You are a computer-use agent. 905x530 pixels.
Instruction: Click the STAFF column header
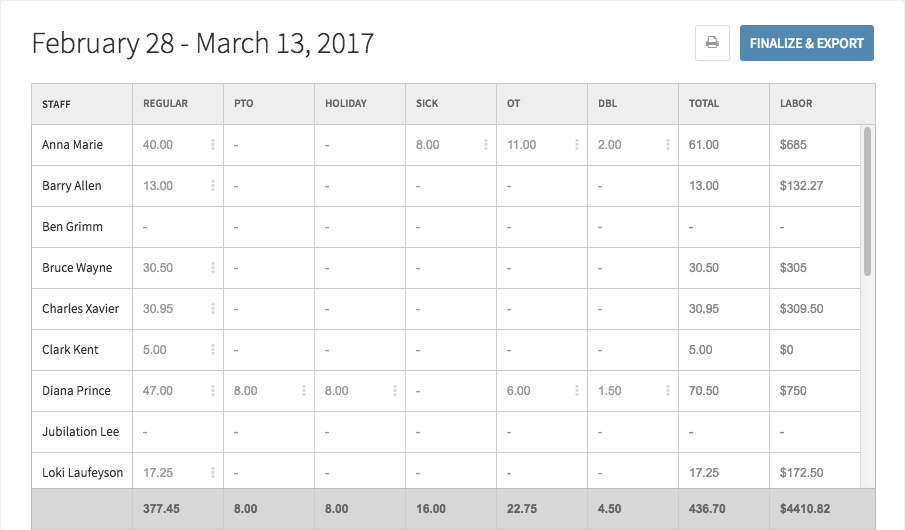(56, 104)
